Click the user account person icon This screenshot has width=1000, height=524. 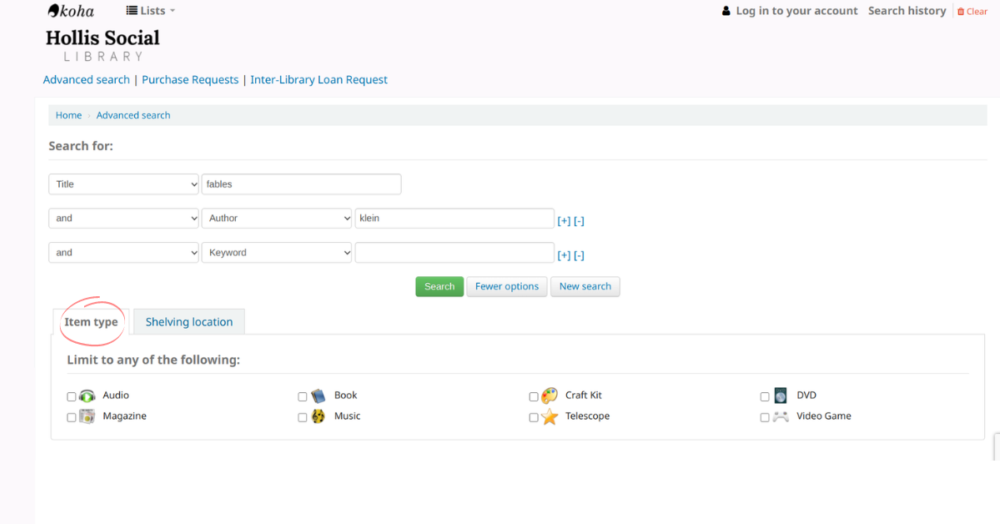[726, 11]
